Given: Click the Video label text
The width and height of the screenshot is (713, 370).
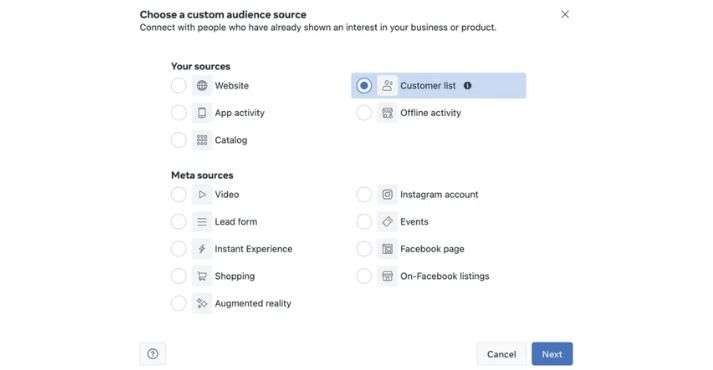Looking at the screenshot, I should (227, 195).
